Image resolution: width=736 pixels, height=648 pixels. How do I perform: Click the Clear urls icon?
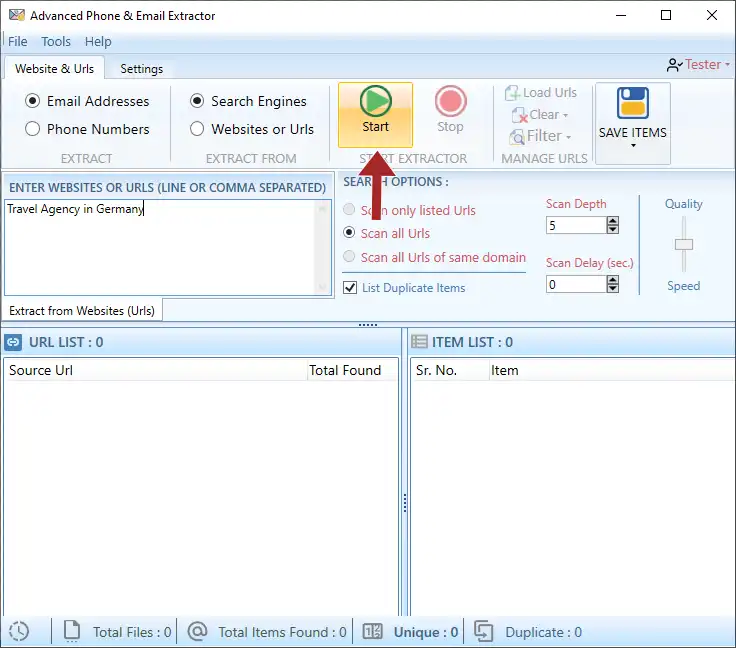click(520, 115)
